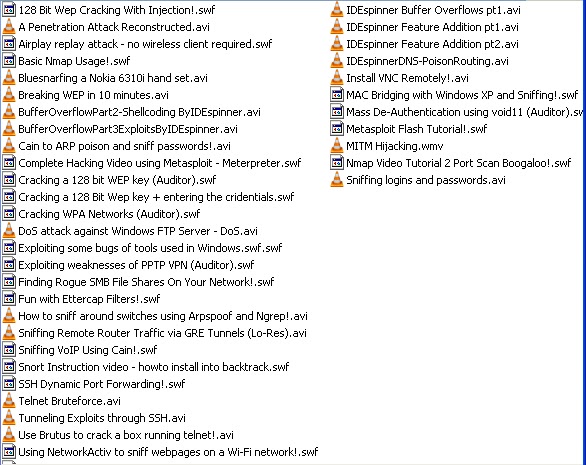Click icon beside Cracking WPA Networks (Auditor).swf
The height and width of the screenshot is (465, 586).
pos(9,214)
